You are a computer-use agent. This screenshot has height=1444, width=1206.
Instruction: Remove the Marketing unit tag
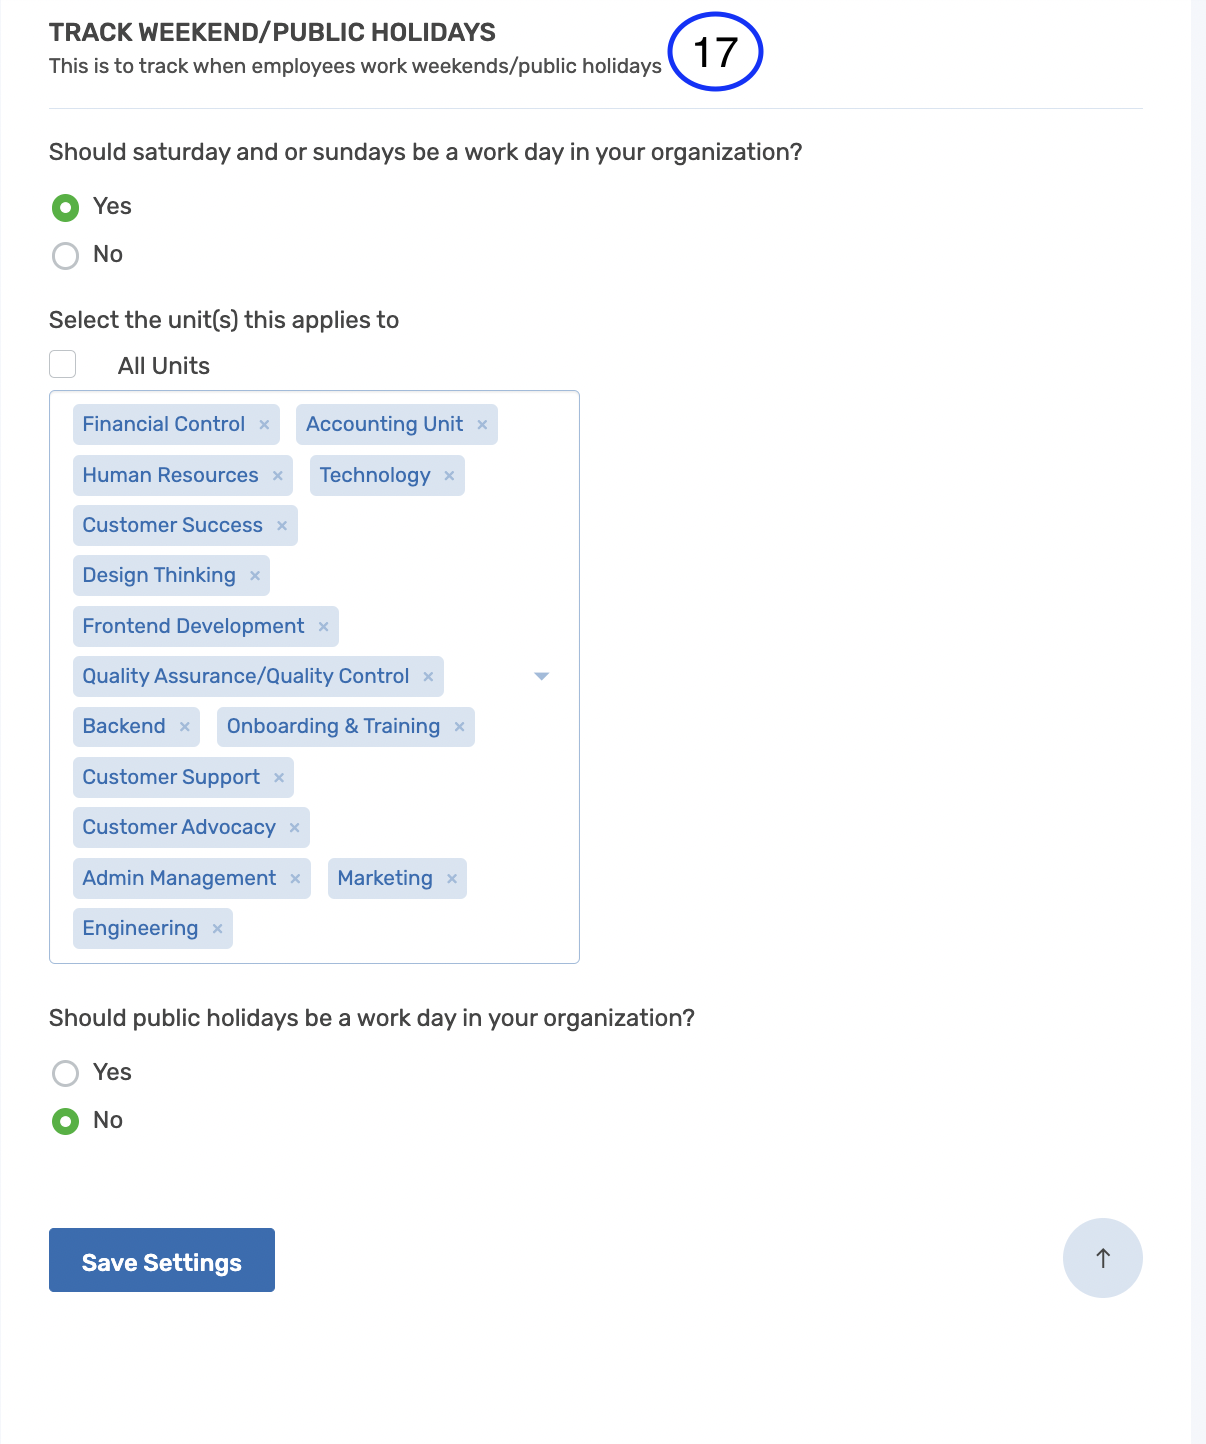click(x=452, y=878)
